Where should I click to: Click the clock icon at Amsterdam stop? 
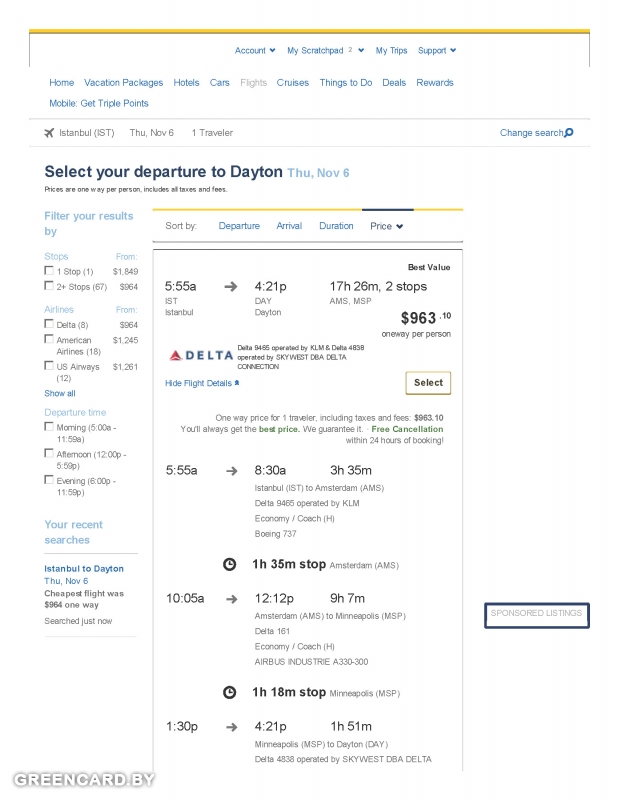click(x=230, y=564)
